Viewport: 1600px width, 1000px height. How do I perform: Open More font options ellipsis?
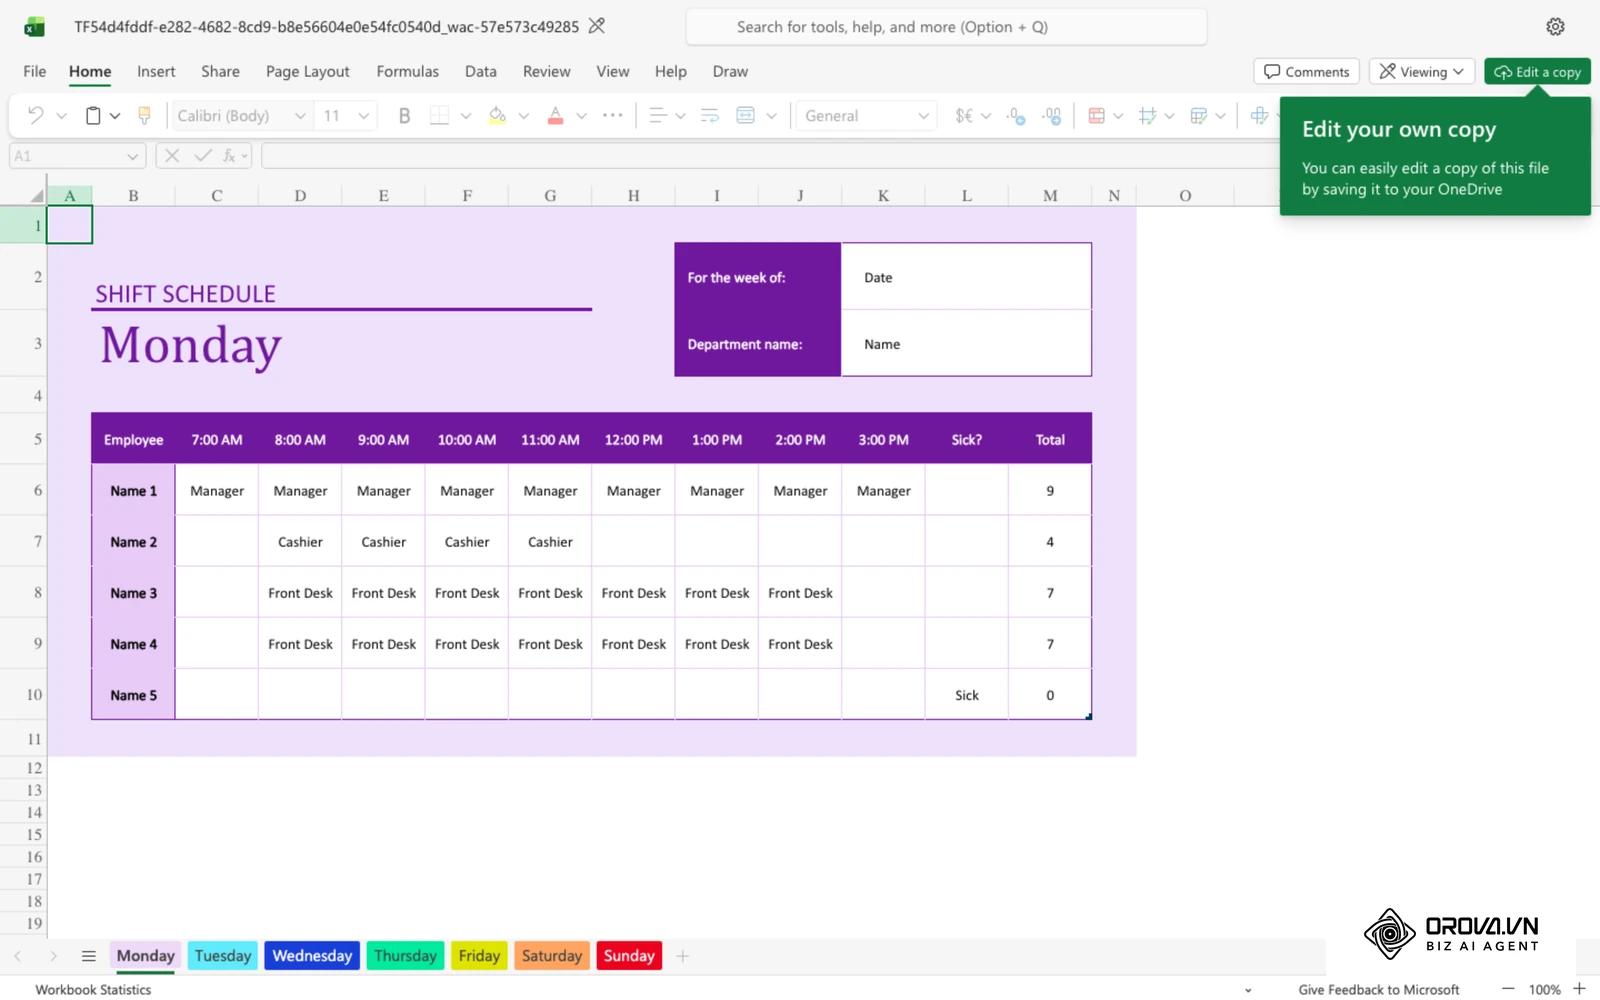pyautogui.click(x=613, y=116)
